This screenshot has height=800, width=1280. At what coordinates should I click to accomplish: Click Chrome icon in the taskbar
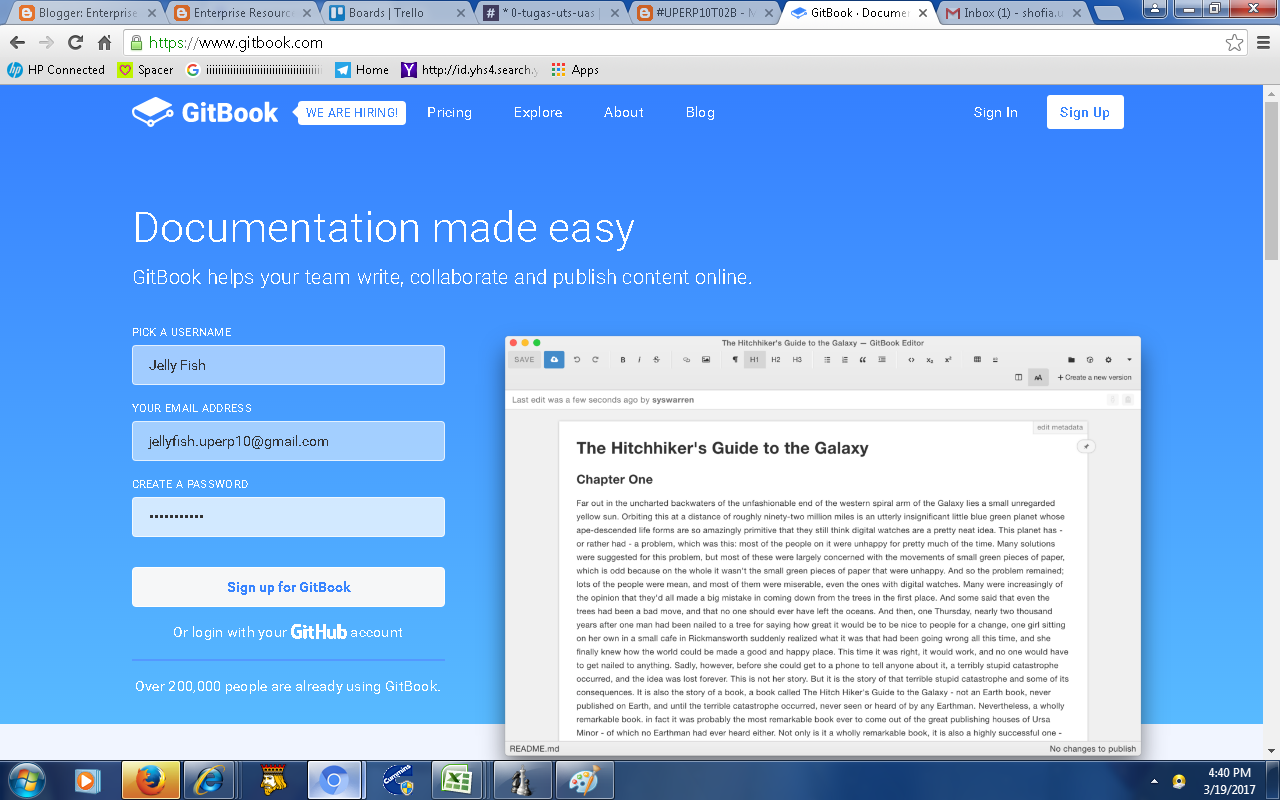pyautogui.click(x=334, y=780)
